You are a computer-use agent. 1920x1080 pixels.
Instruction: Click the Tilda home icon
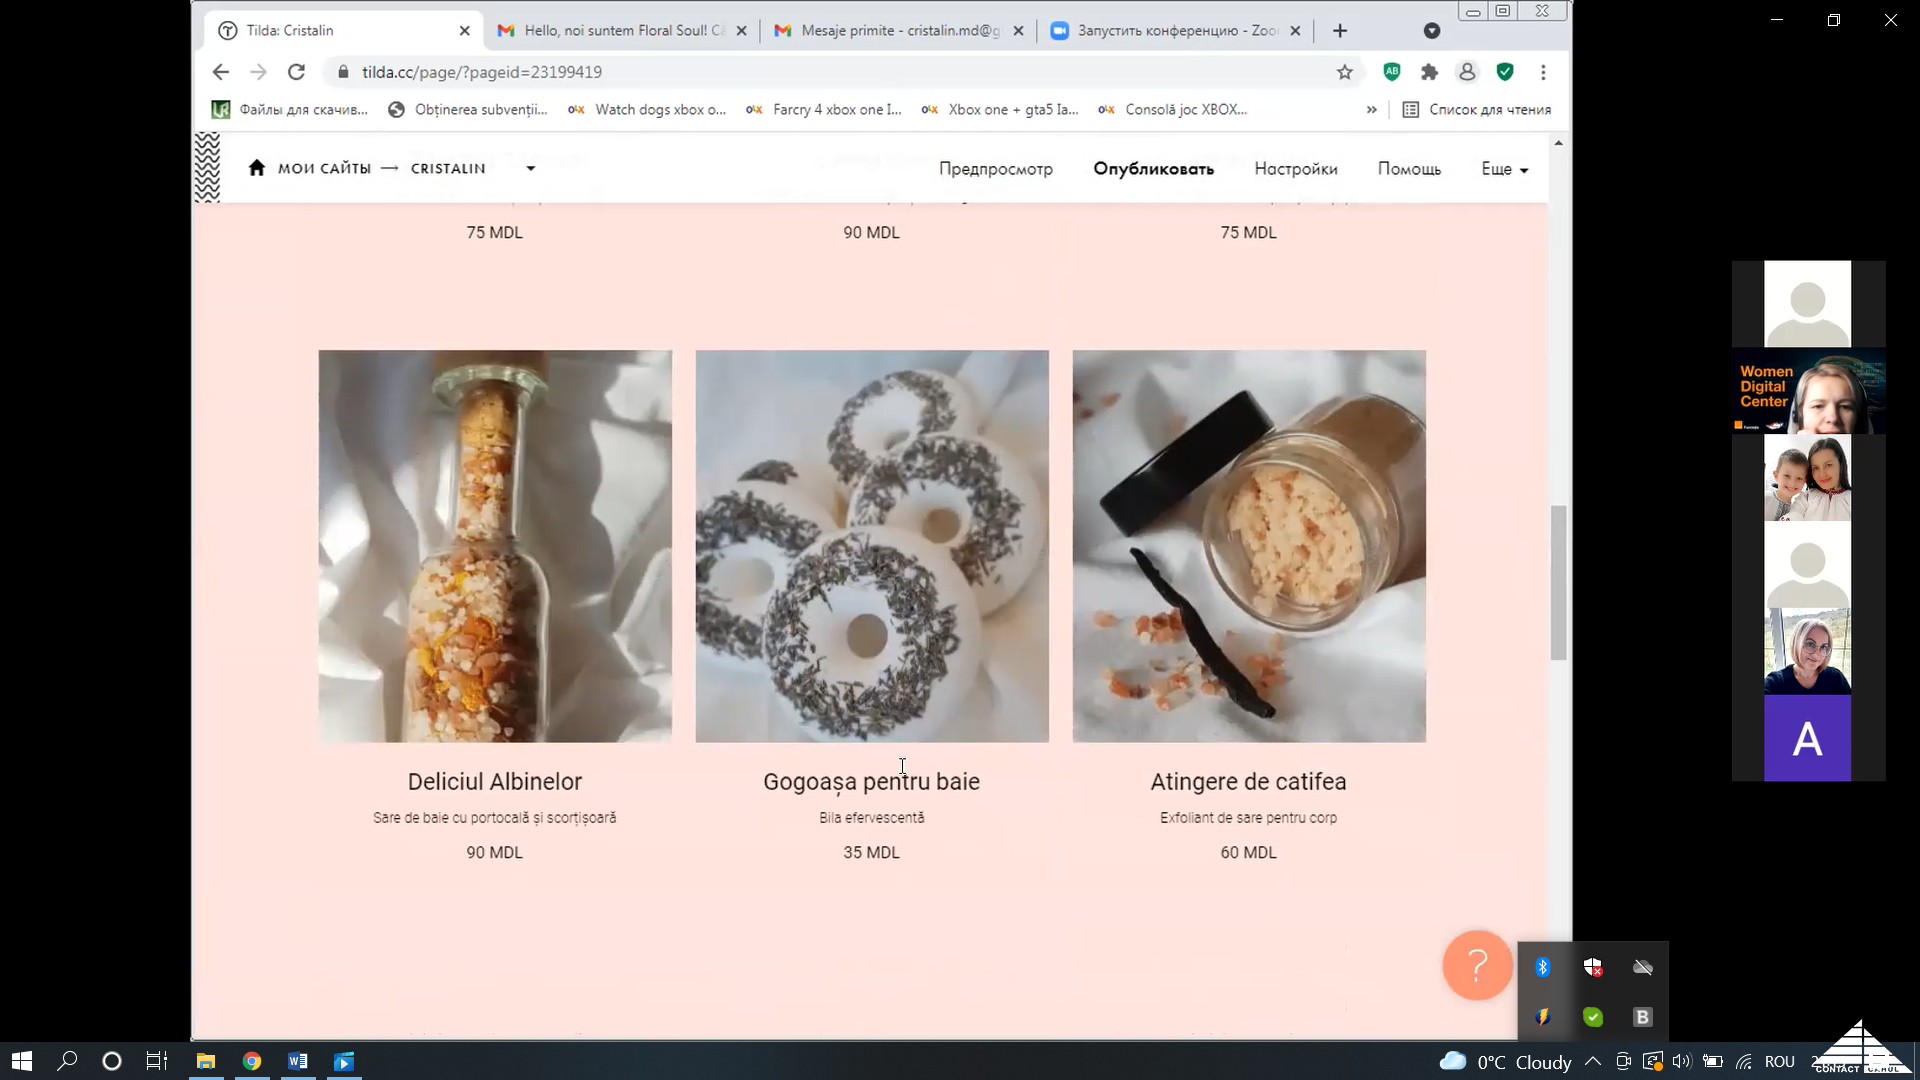(x=257, y=168)
